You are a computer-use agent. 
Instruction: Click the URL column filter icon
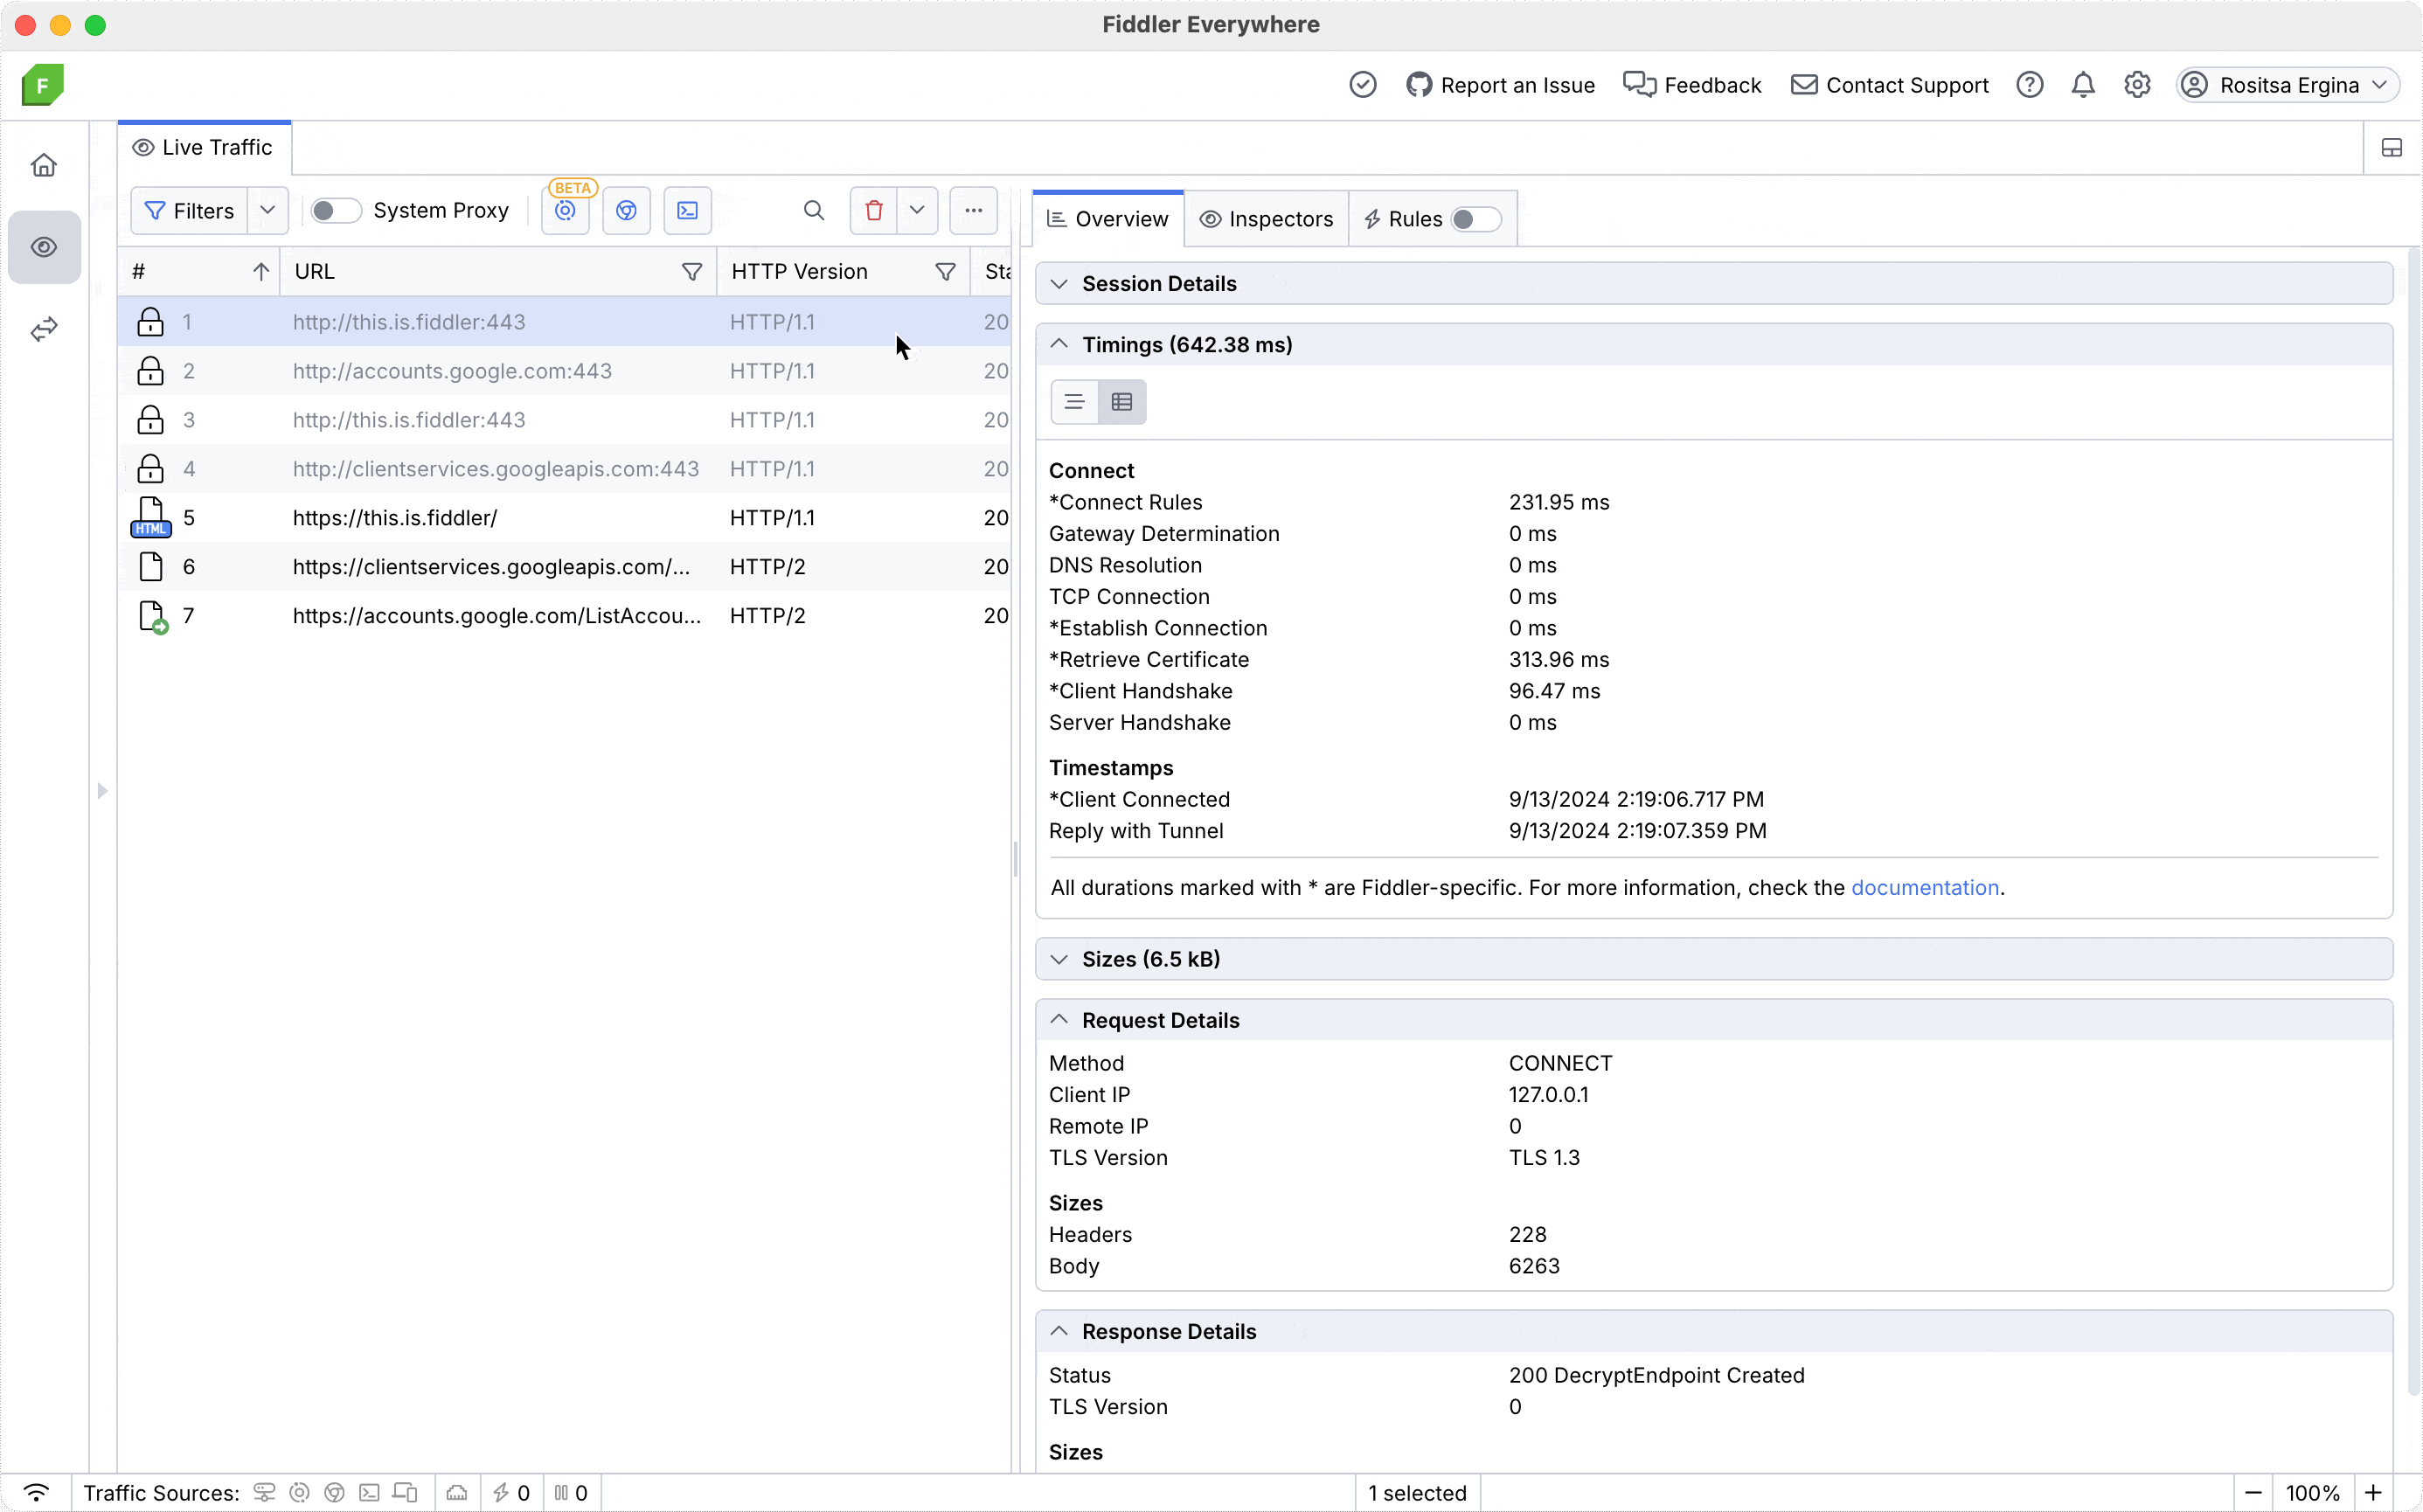tap(691, 272)
